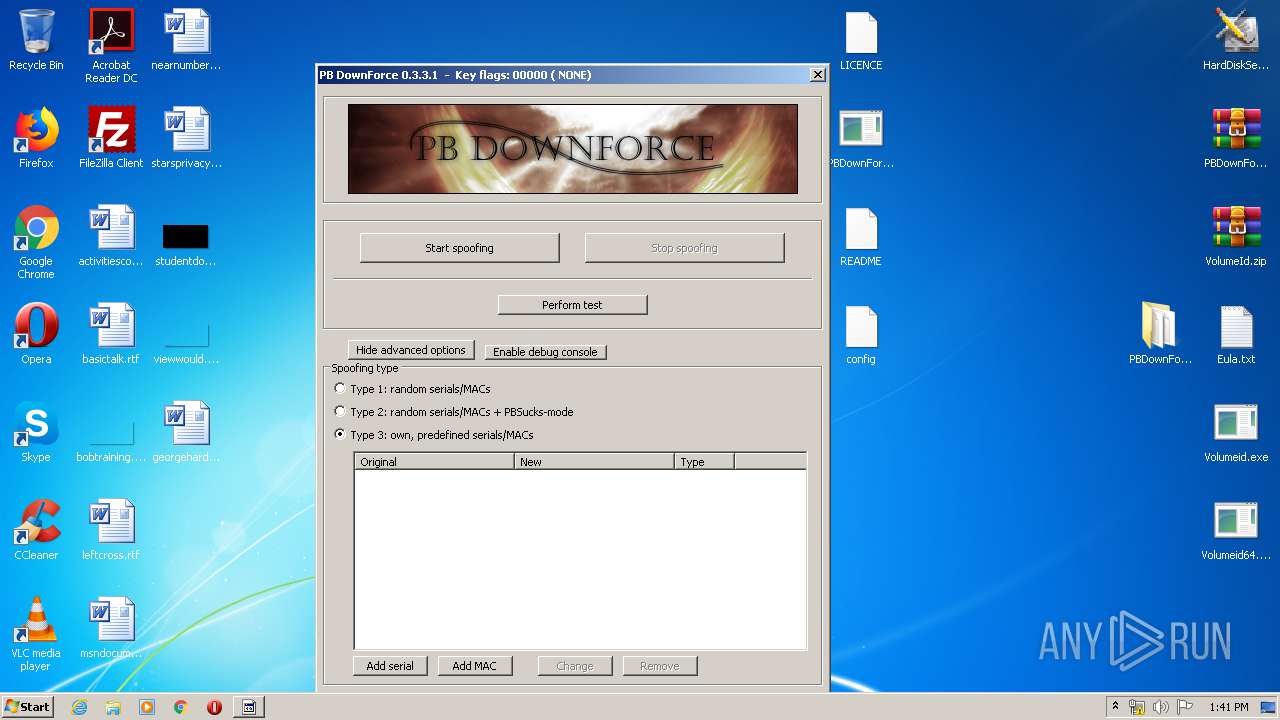Click the Start spoofing button
1280x720 pixels.
pos(459,248)
